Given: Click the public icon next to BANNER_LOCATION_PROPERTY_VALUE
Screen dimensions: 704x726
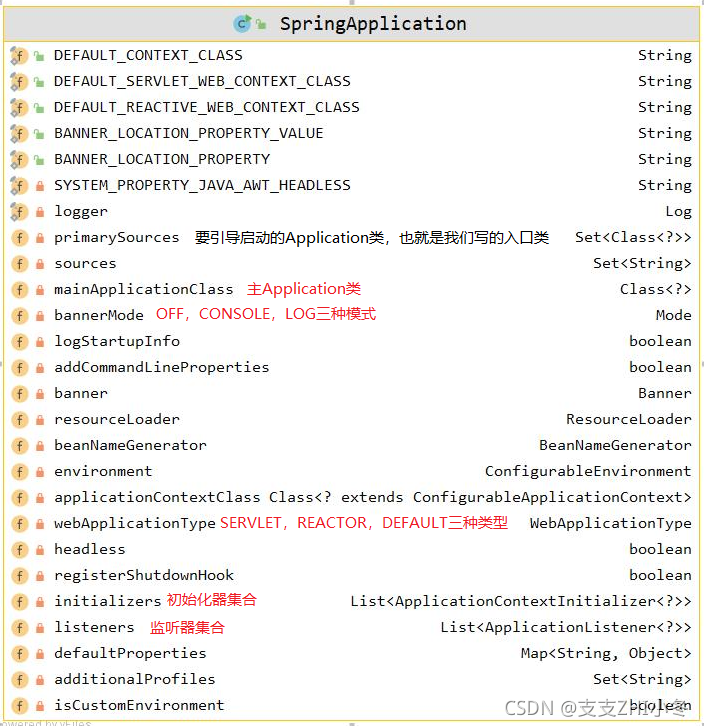Looking at the screenshot, I should pyautogui.click(x=40, y=134).
